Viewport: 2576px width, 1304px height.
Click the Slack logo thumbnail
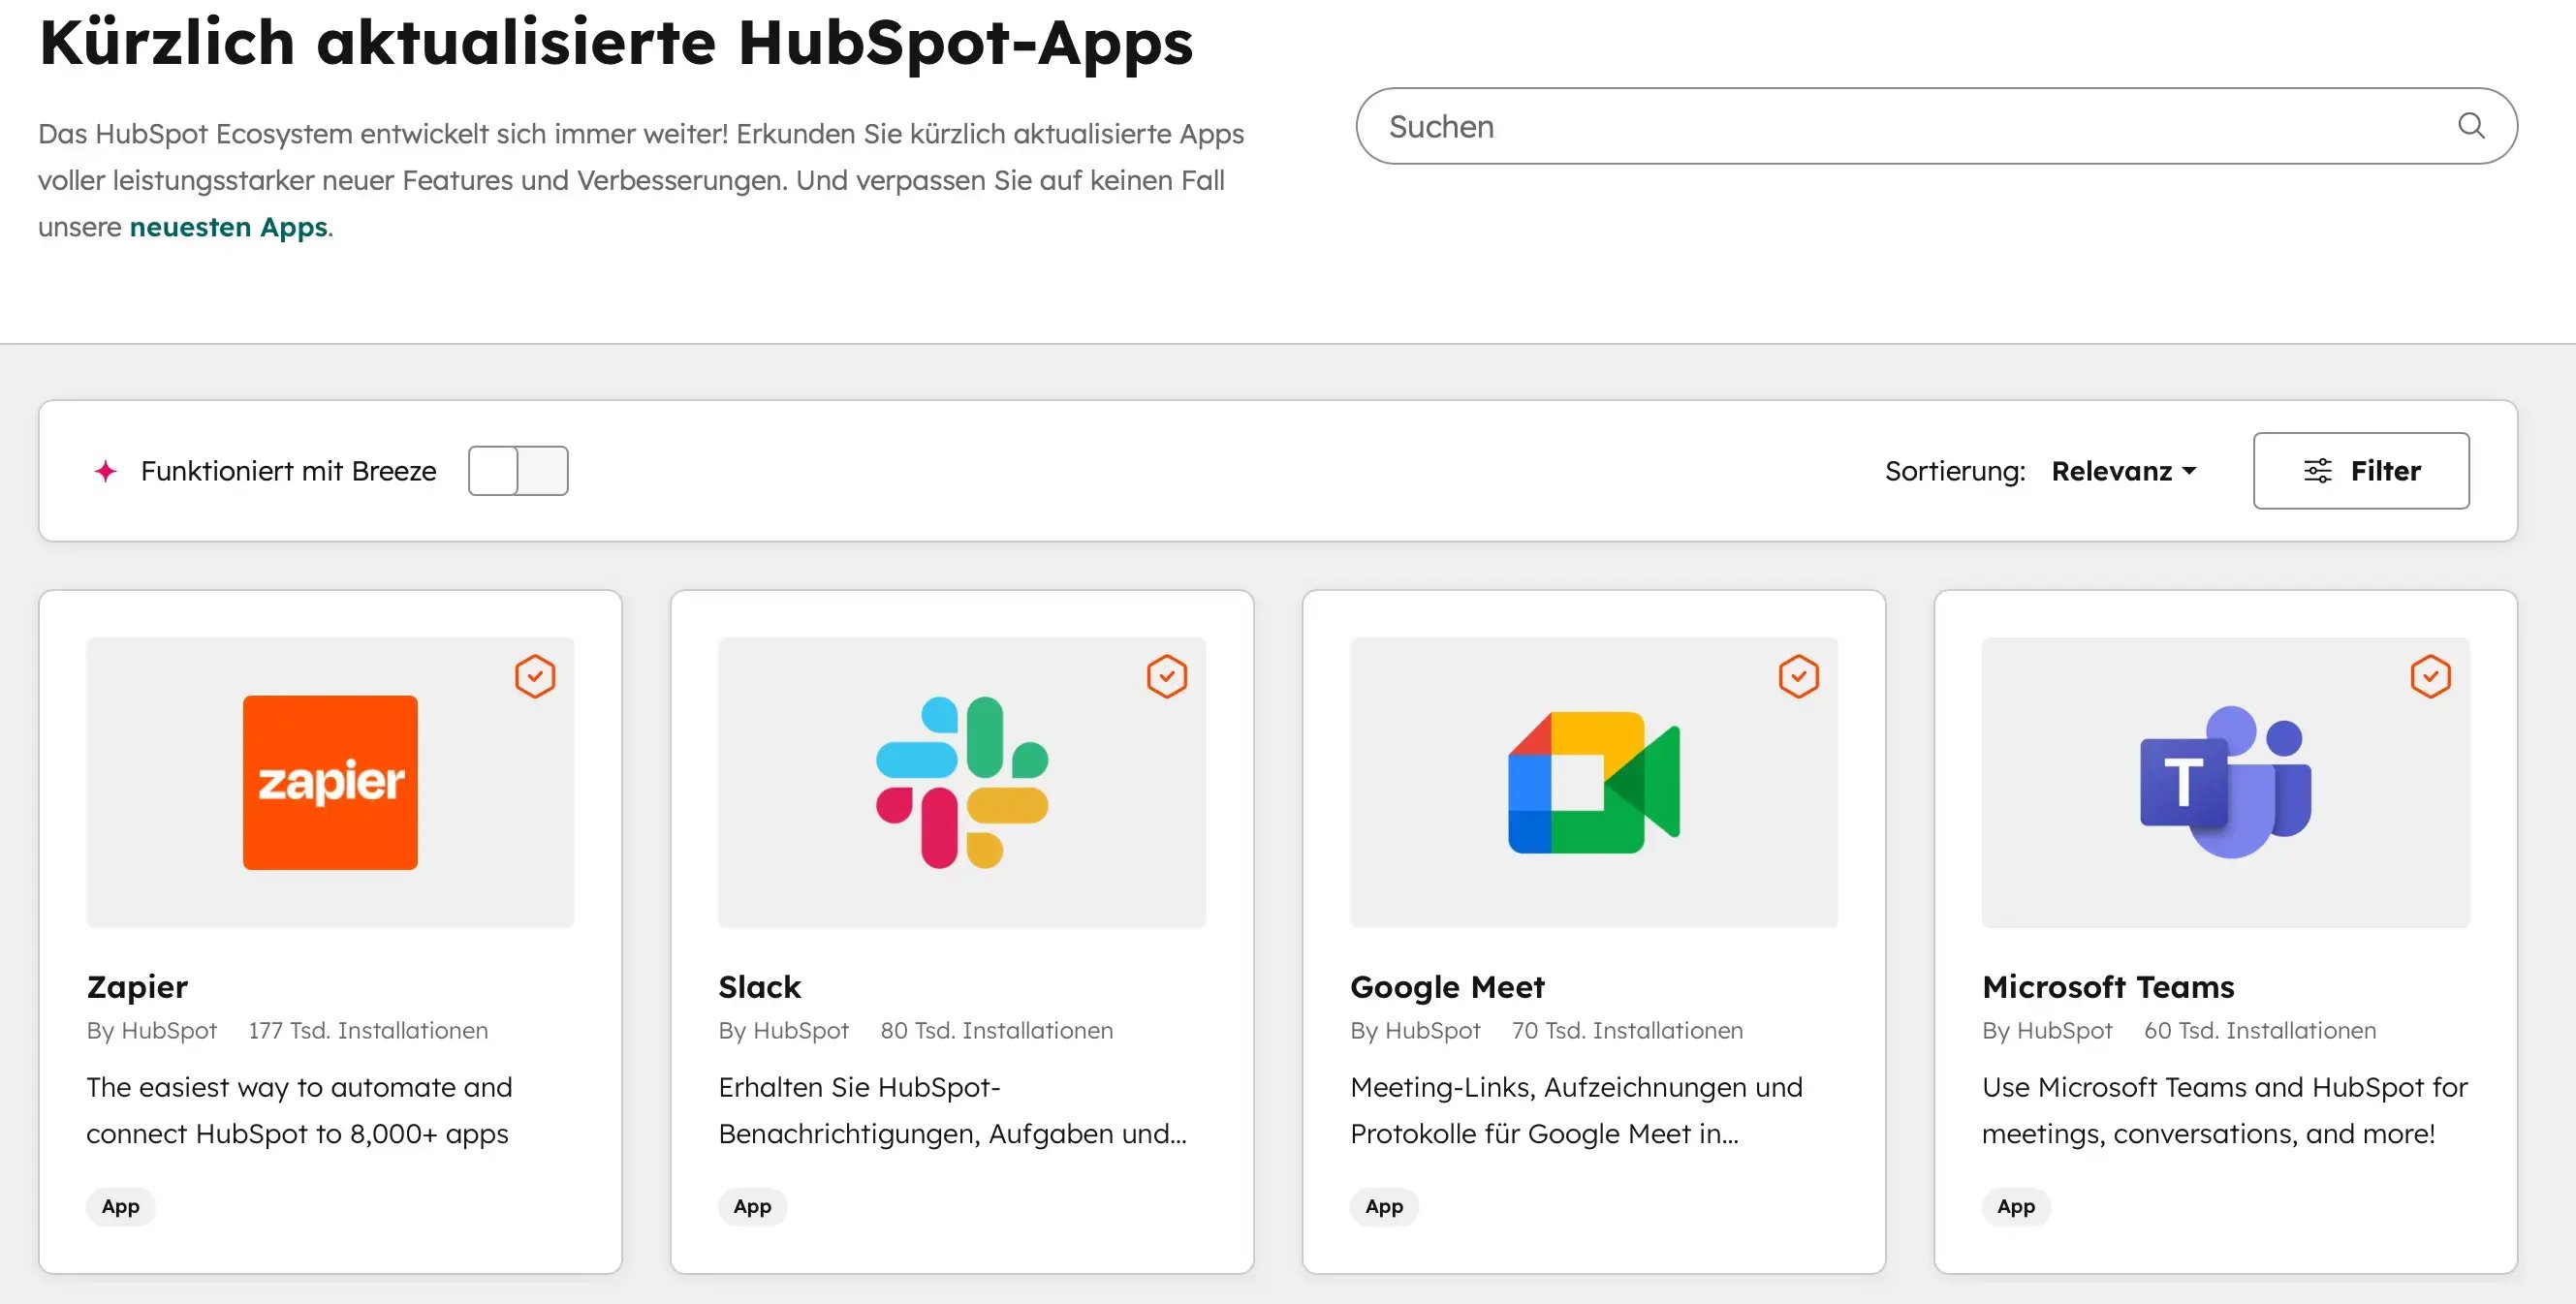point(962,782)
